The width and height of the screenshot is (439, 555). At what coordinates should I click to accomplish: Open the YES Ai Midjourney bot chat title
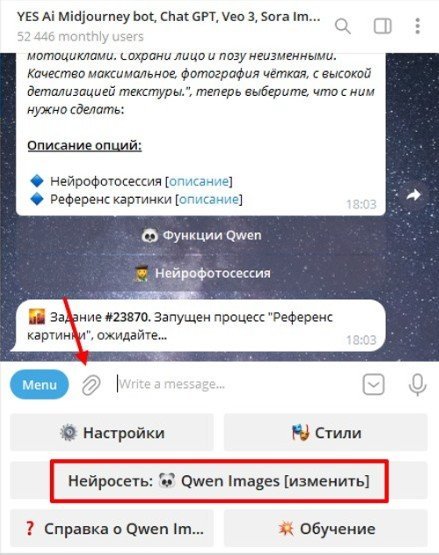coord(169,17)
